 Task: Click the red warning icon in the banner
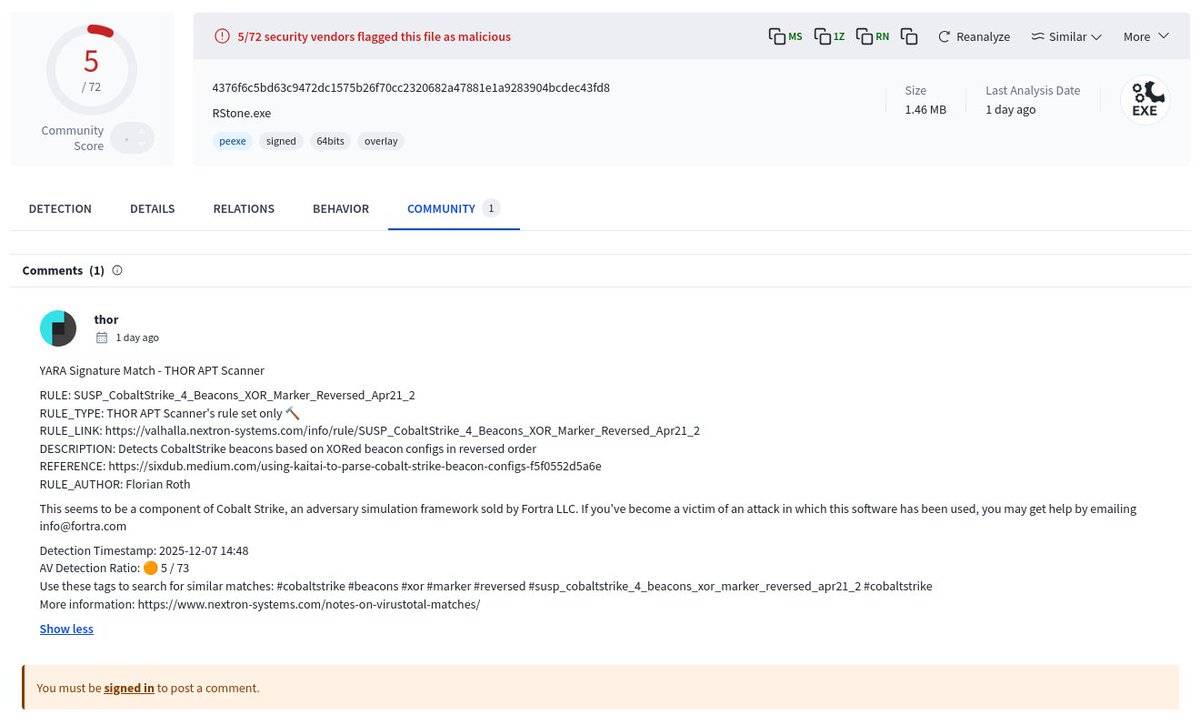click(221, 36)
